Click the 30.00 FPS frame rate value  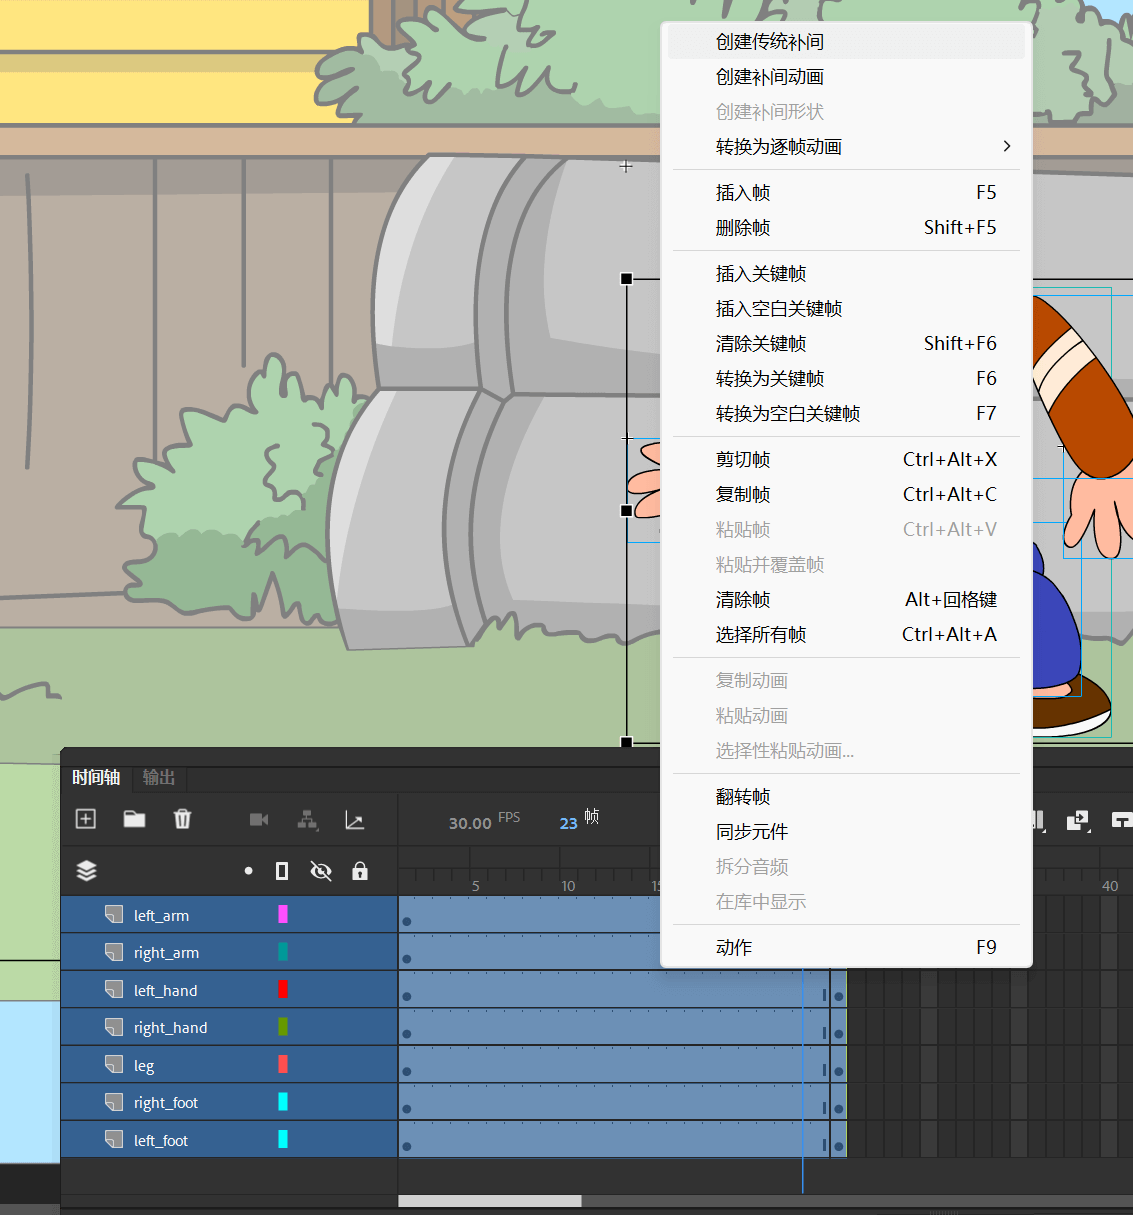[x=470, y=823]
